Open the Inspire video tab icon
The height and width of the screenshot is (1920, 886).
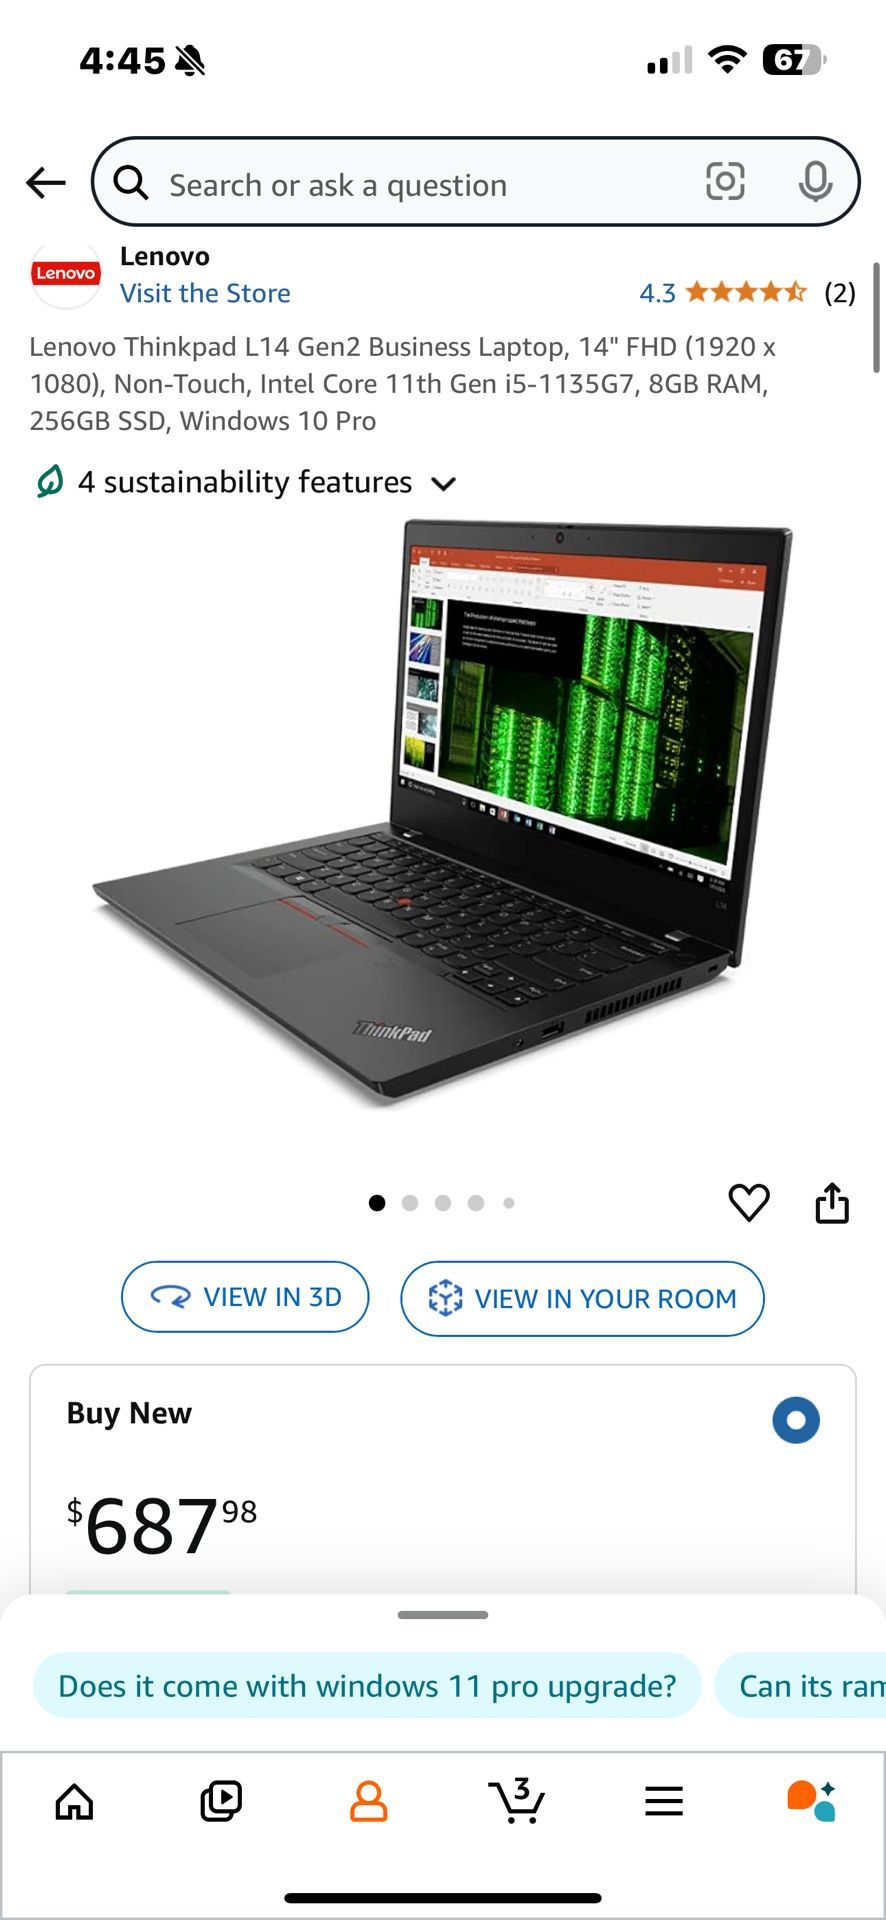coord(221,1802)
